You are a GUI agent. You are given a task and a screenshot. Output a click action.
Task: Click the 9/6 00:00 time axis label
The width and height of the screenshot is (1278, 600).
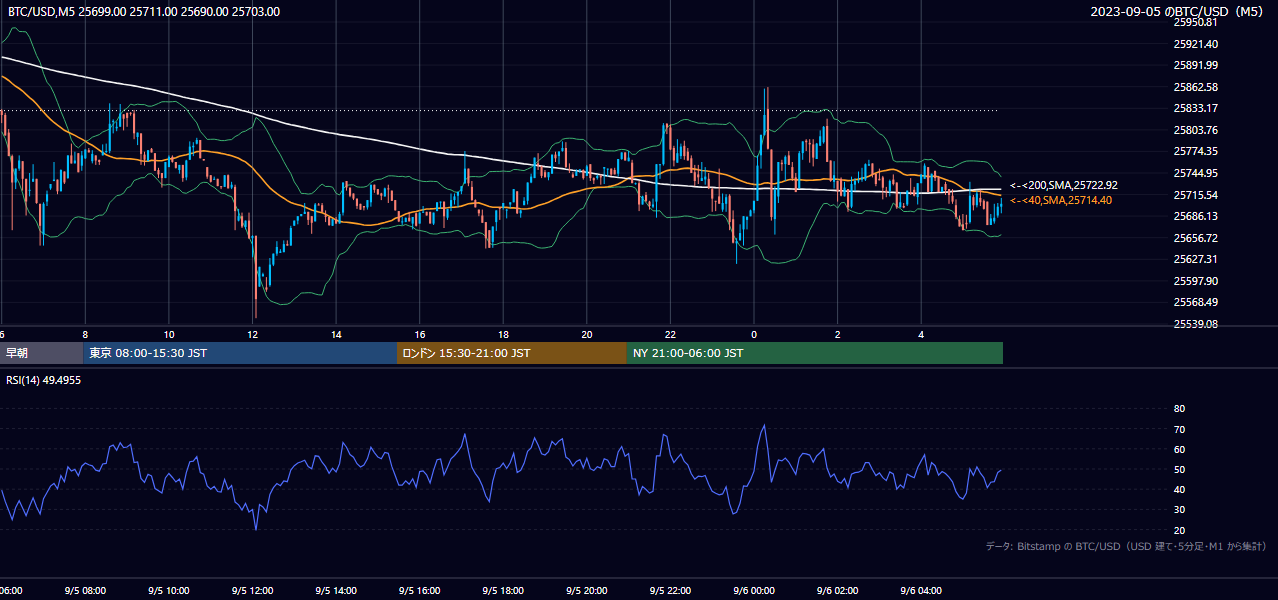coord(754,591)
